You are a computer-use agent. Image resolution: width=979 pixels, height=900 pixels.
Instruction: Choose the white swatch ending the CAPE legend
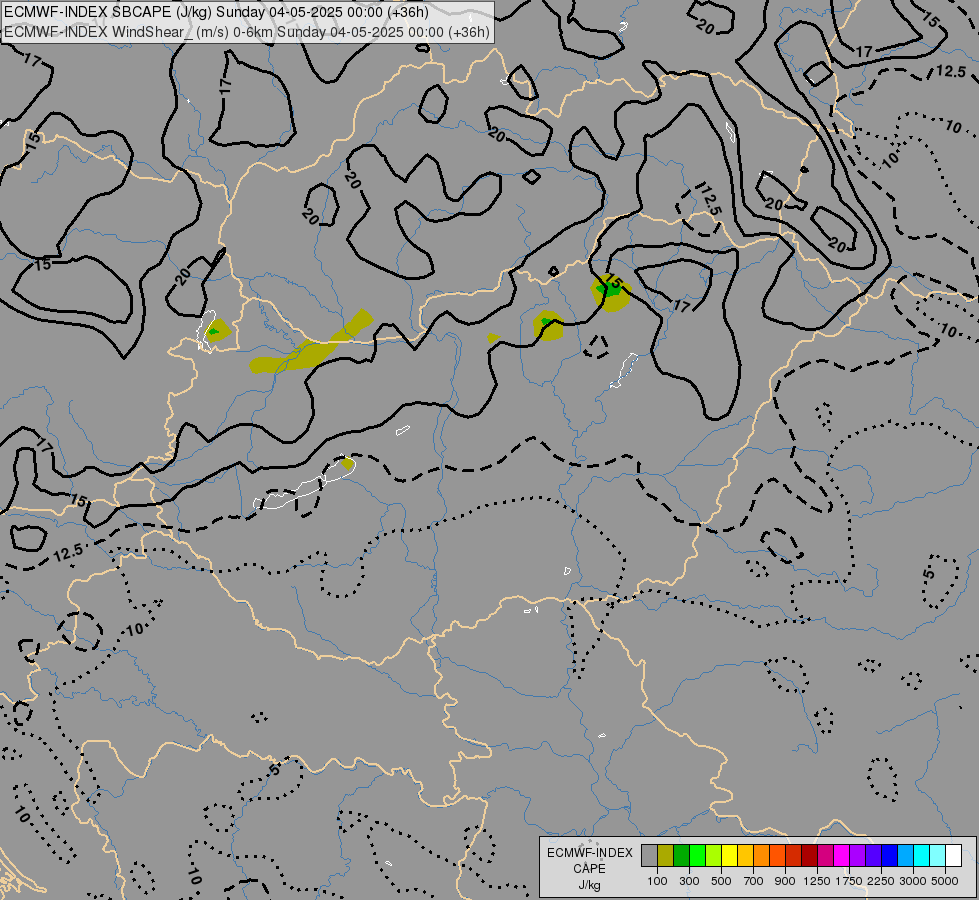[953, 856]
